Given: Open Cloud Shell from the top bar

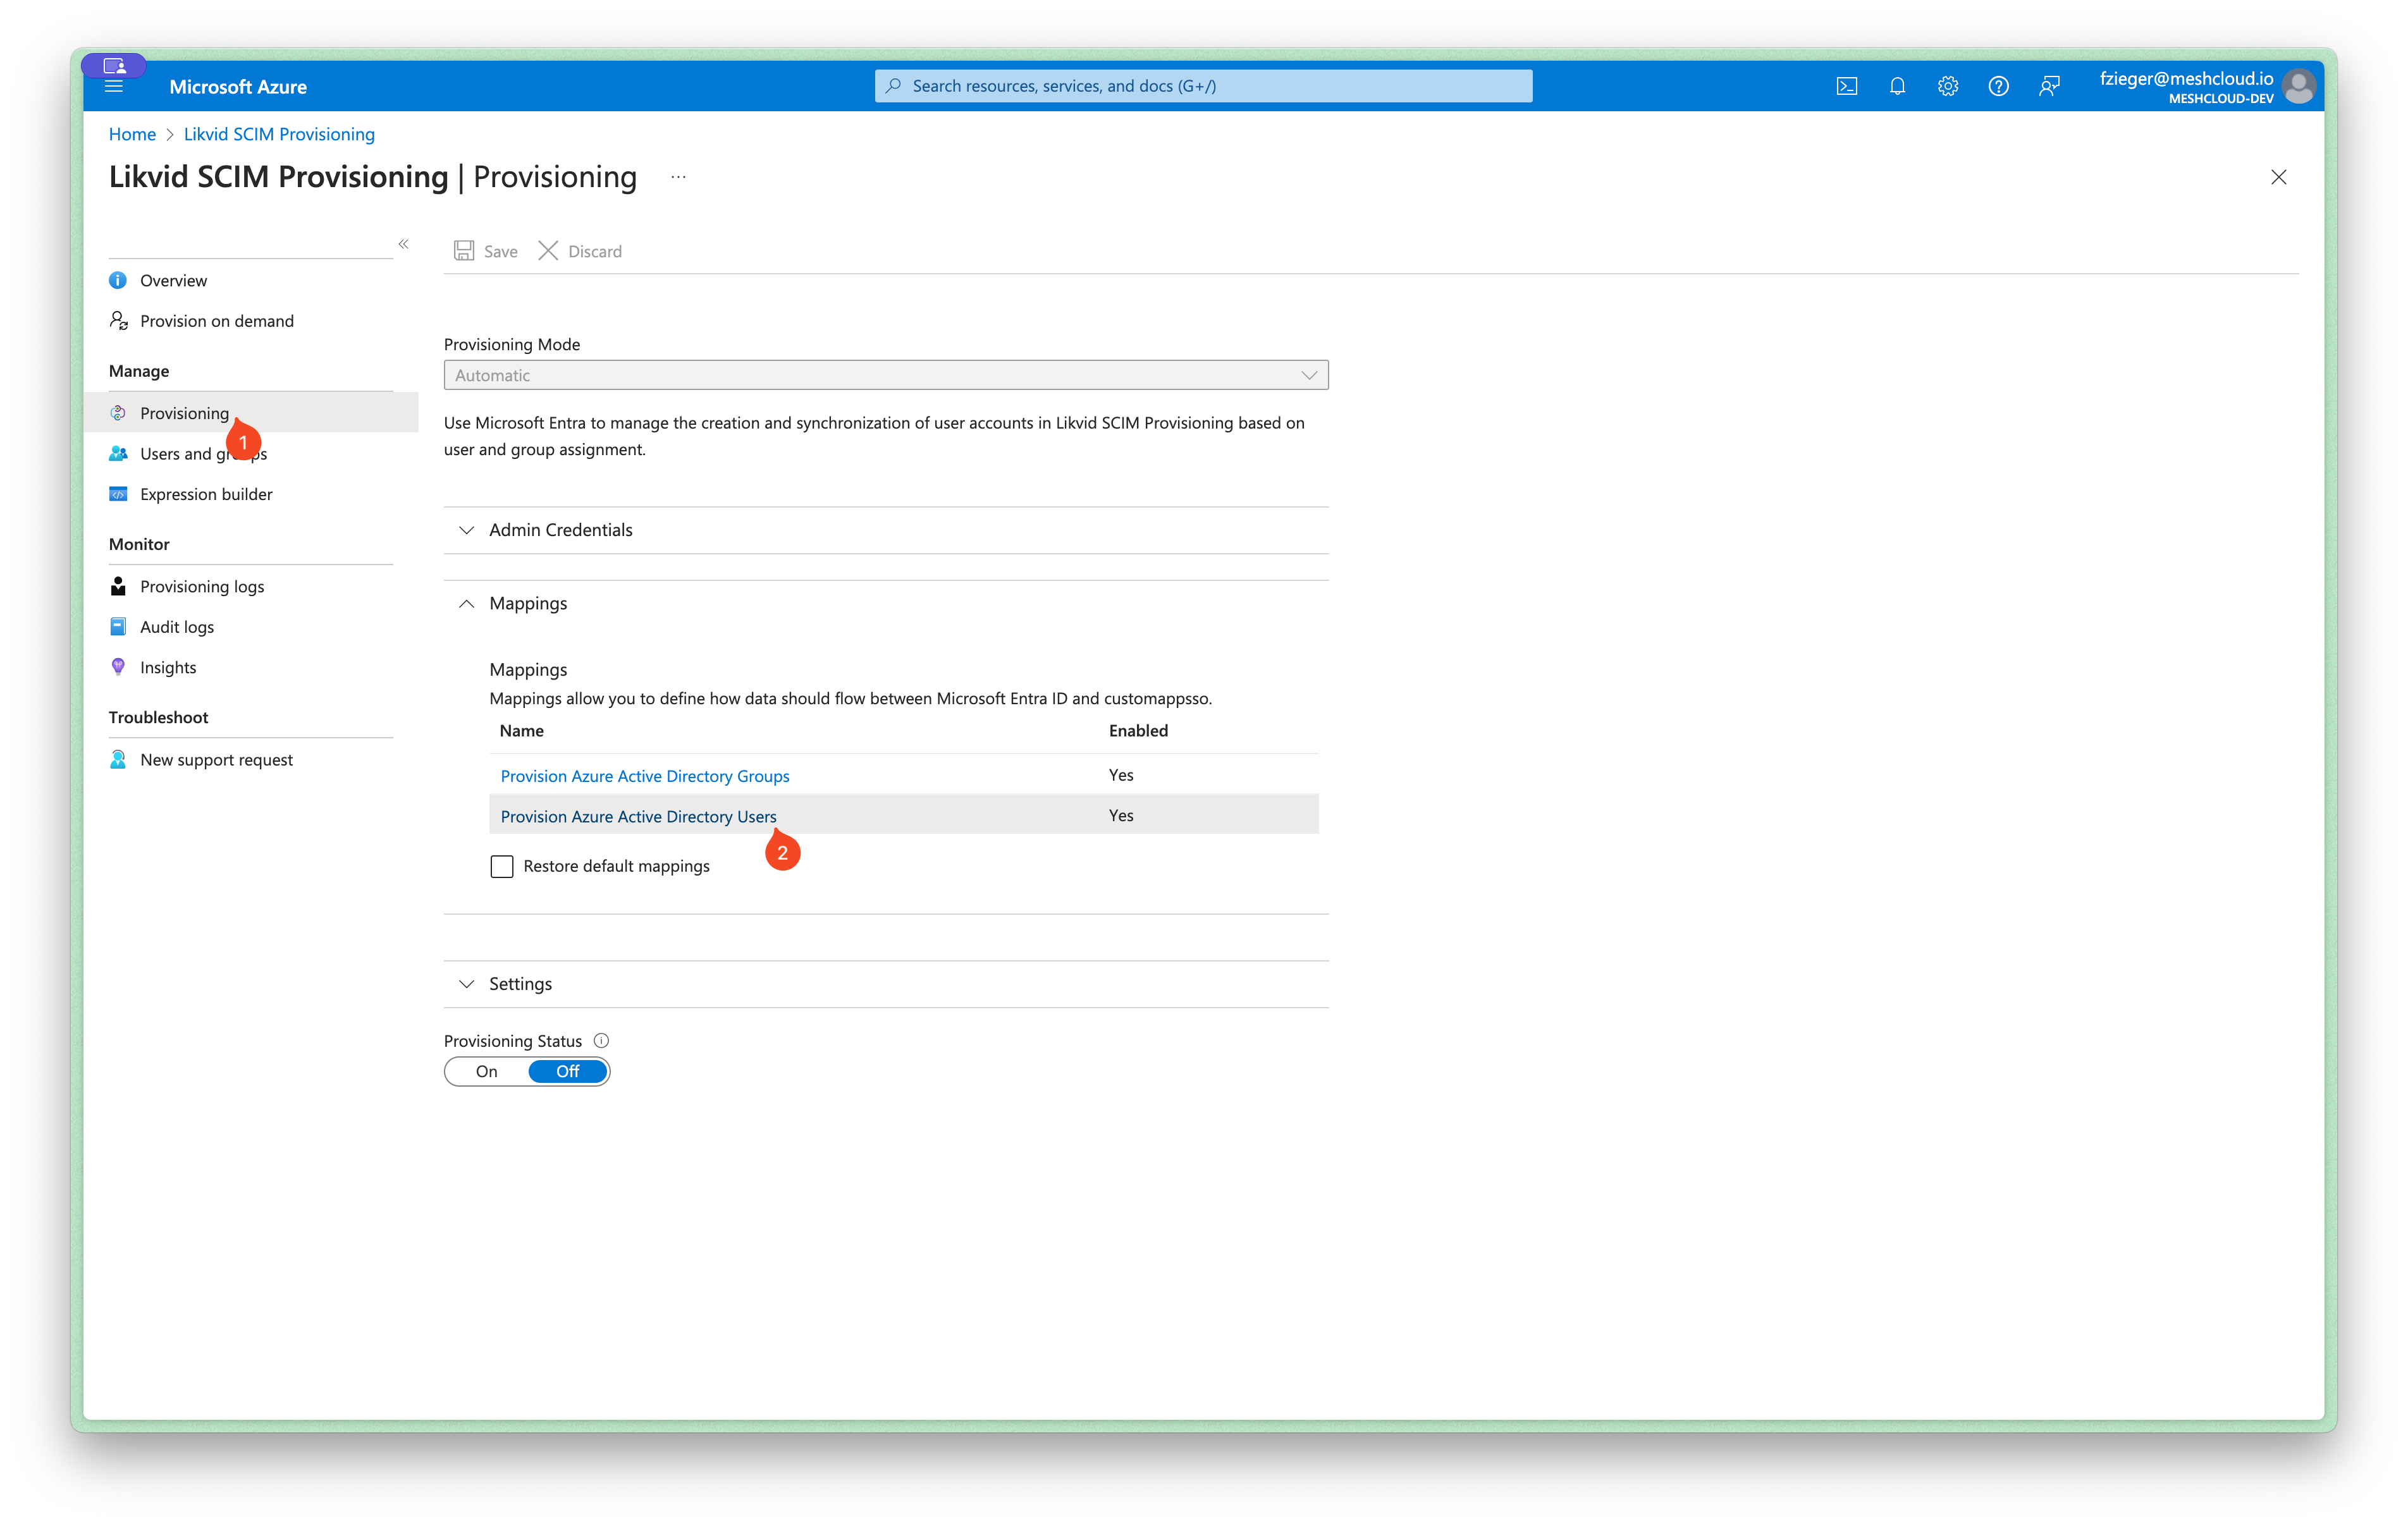Looking at the screenshot, I should pos(1846,86).
